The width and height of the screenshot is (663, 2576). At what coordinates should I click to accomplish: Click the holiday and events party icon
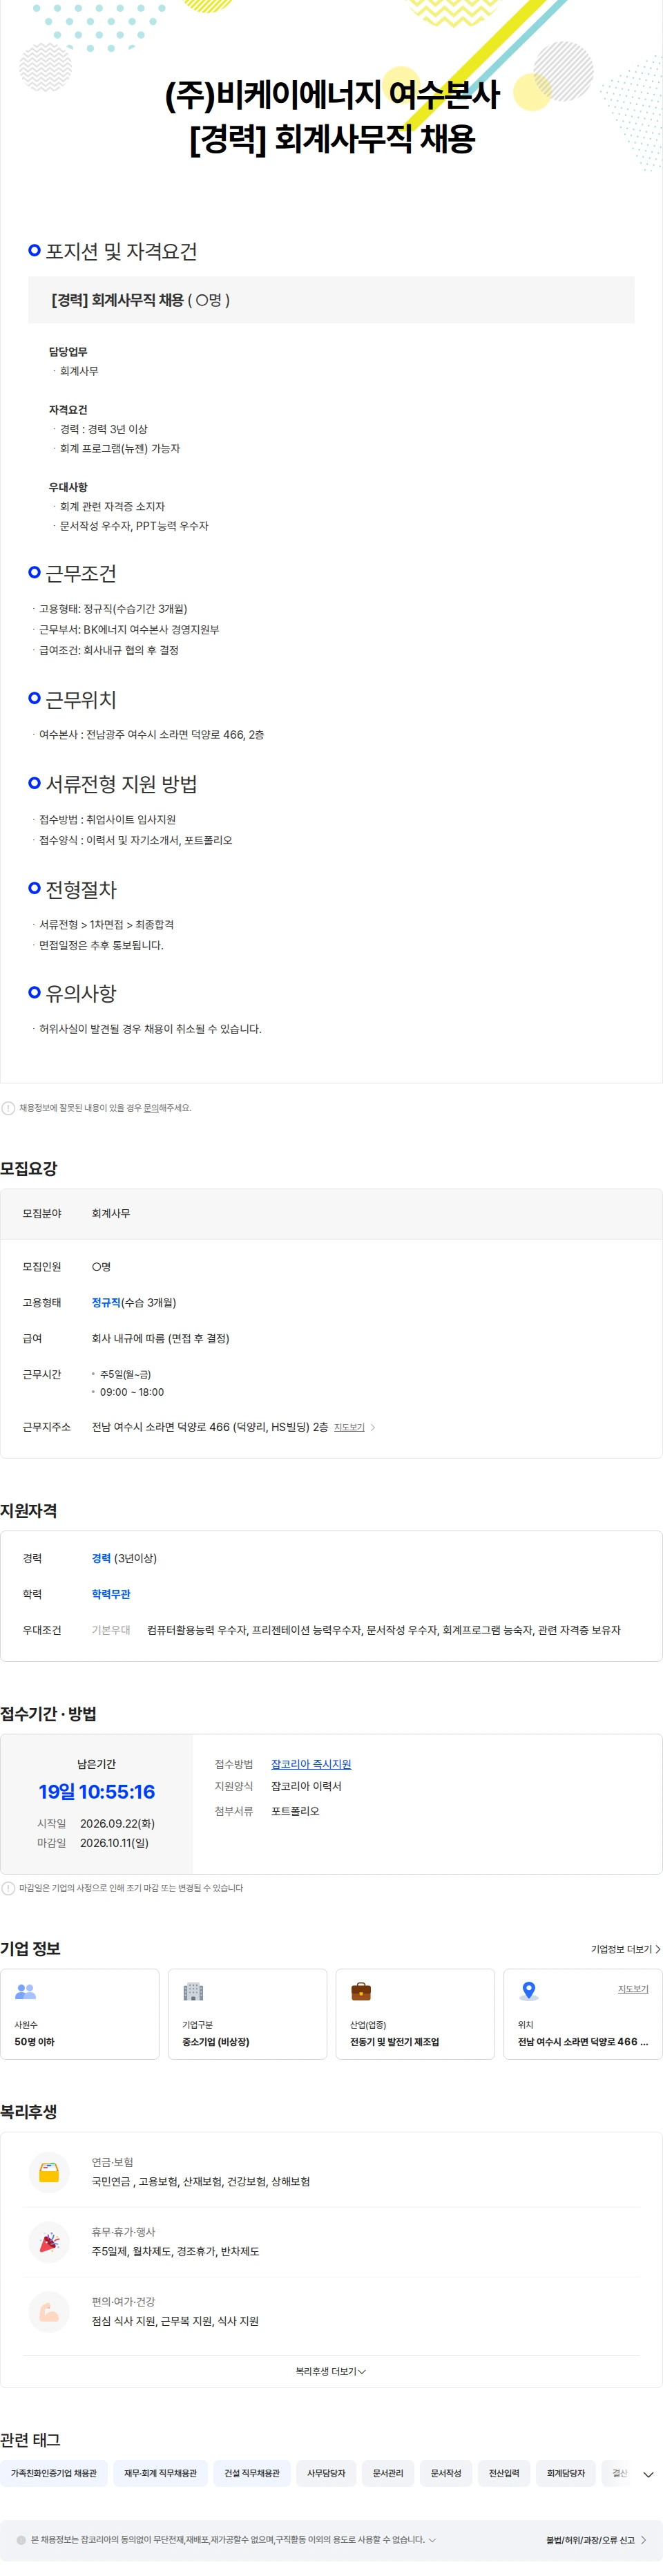tap(49, 2242)
